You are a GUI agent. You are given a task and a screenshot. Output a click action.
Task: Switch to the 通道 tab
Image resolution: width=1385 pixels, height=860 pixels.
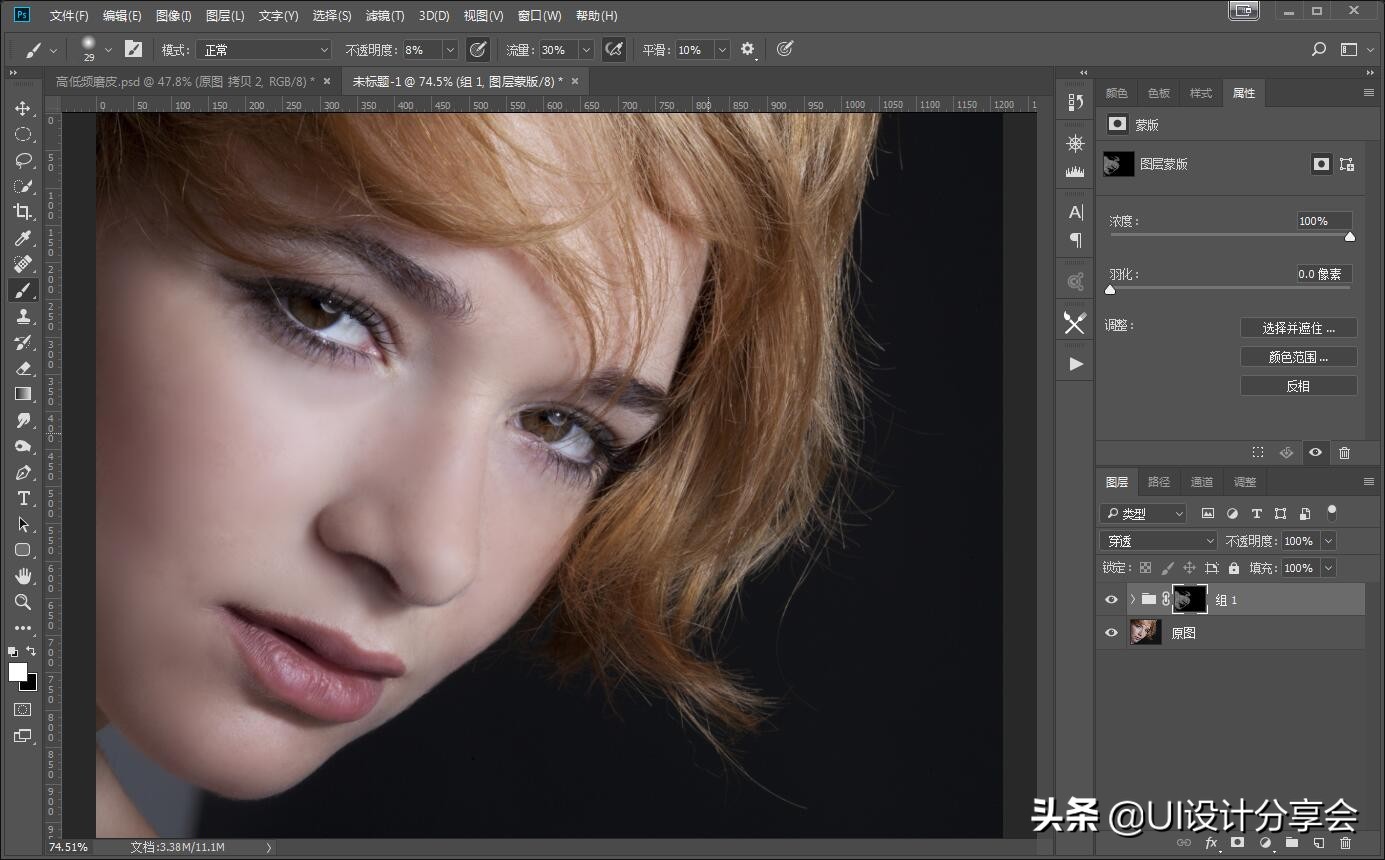[x=1202, y=482]
